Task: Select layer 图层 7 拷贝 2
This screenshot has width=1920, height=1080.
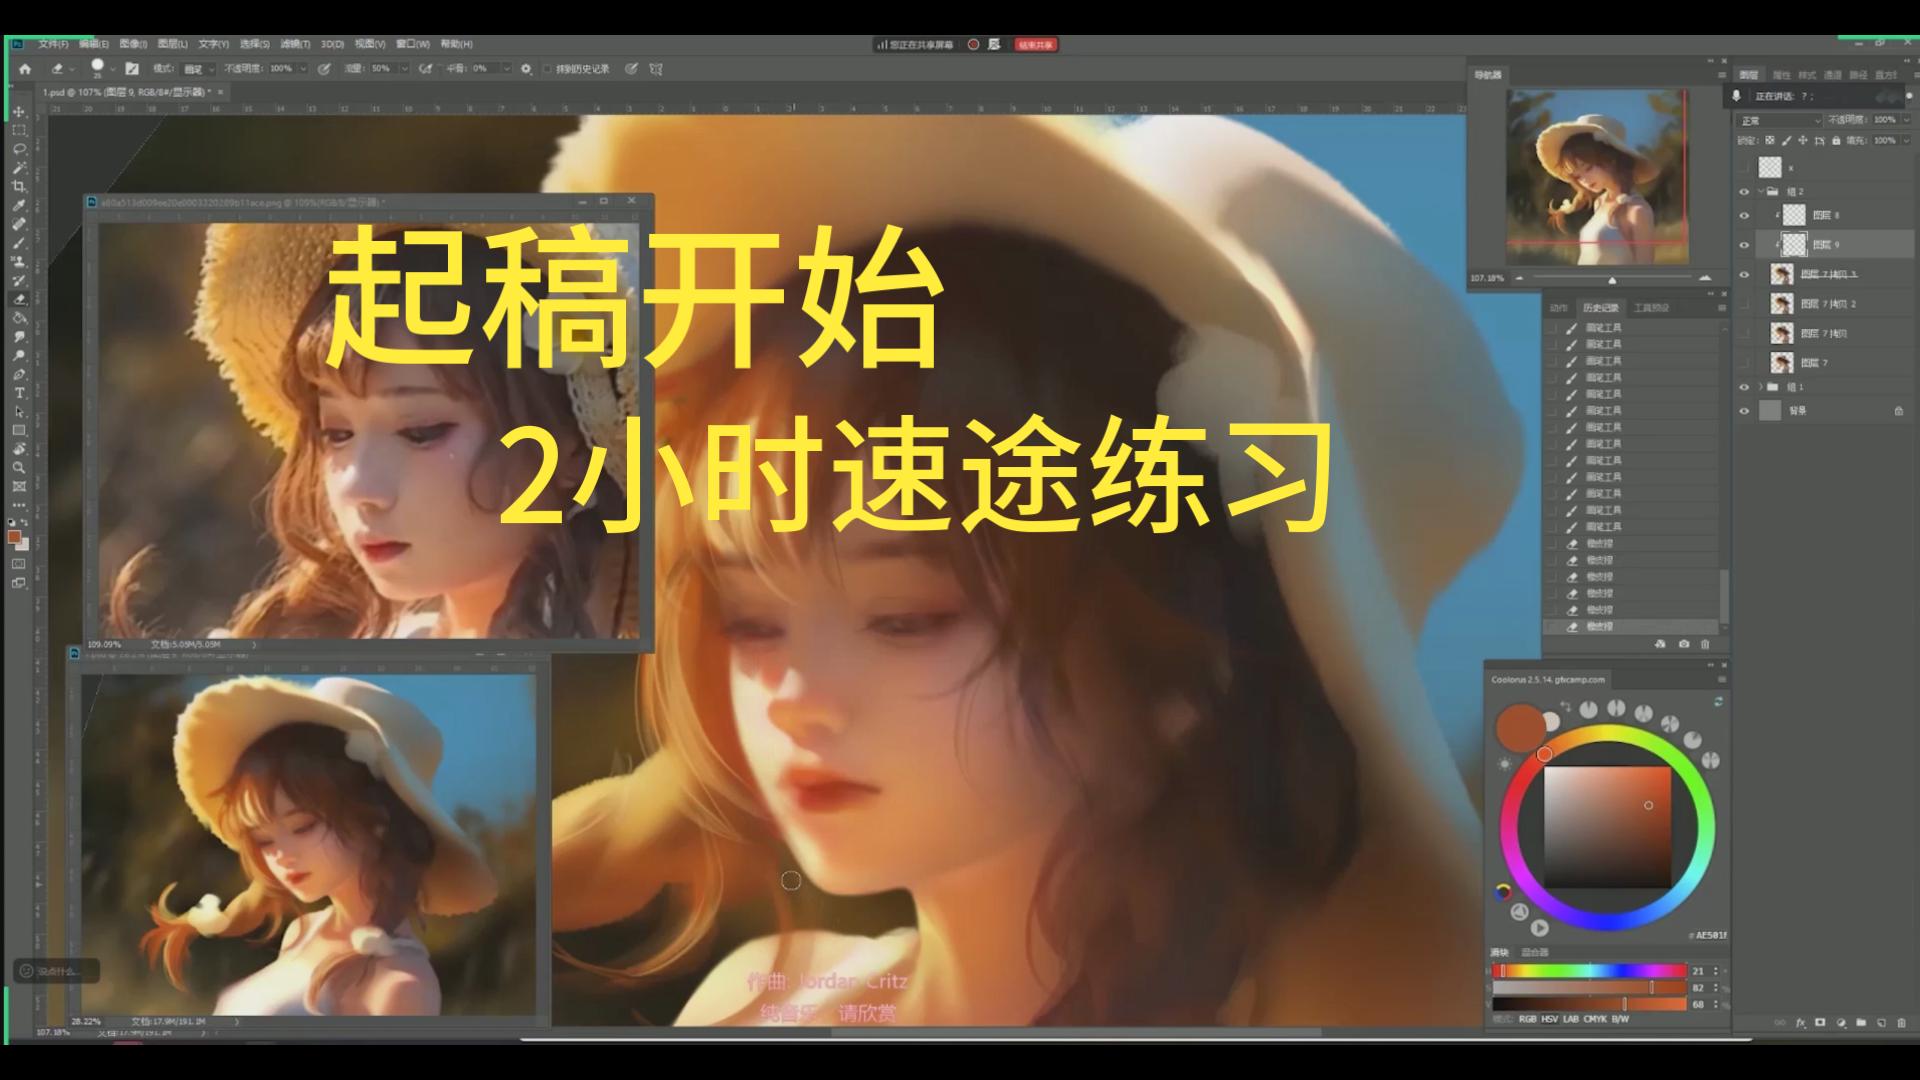Action: (x=1828, y=304)
